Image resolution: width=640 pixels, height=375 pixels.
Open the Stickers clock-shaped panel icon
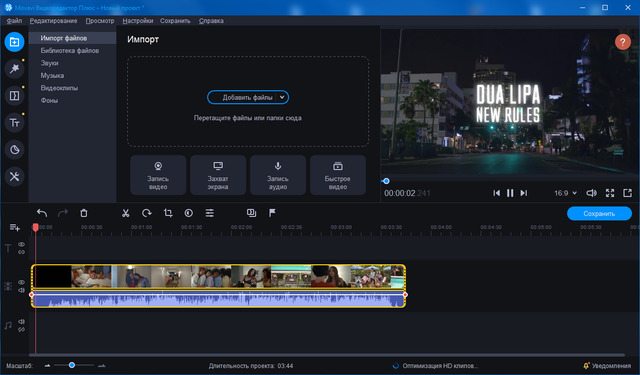(14, 149)
